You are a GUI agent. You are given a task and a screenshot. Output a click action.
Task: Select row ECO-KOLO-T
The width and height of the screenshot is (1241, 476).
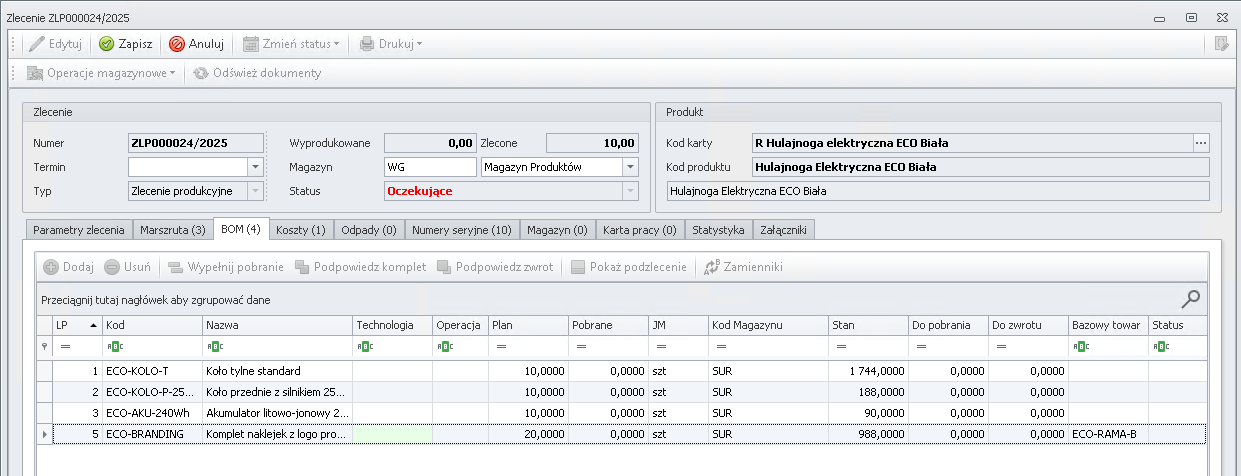pyautogui.click(x=620, y=371)
